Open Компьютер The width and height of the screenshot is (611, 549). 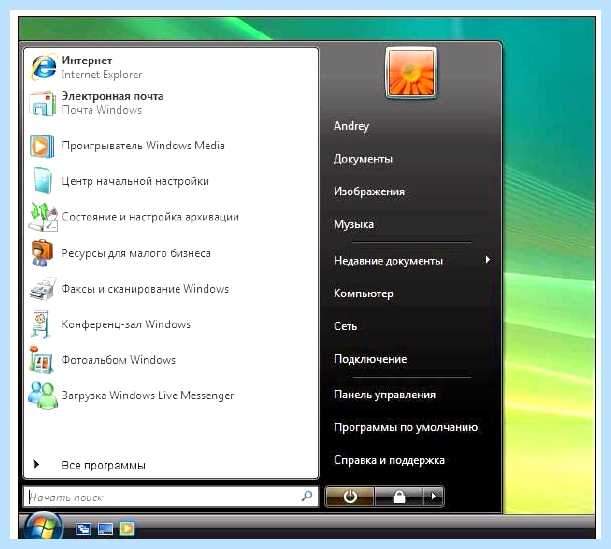364,293
